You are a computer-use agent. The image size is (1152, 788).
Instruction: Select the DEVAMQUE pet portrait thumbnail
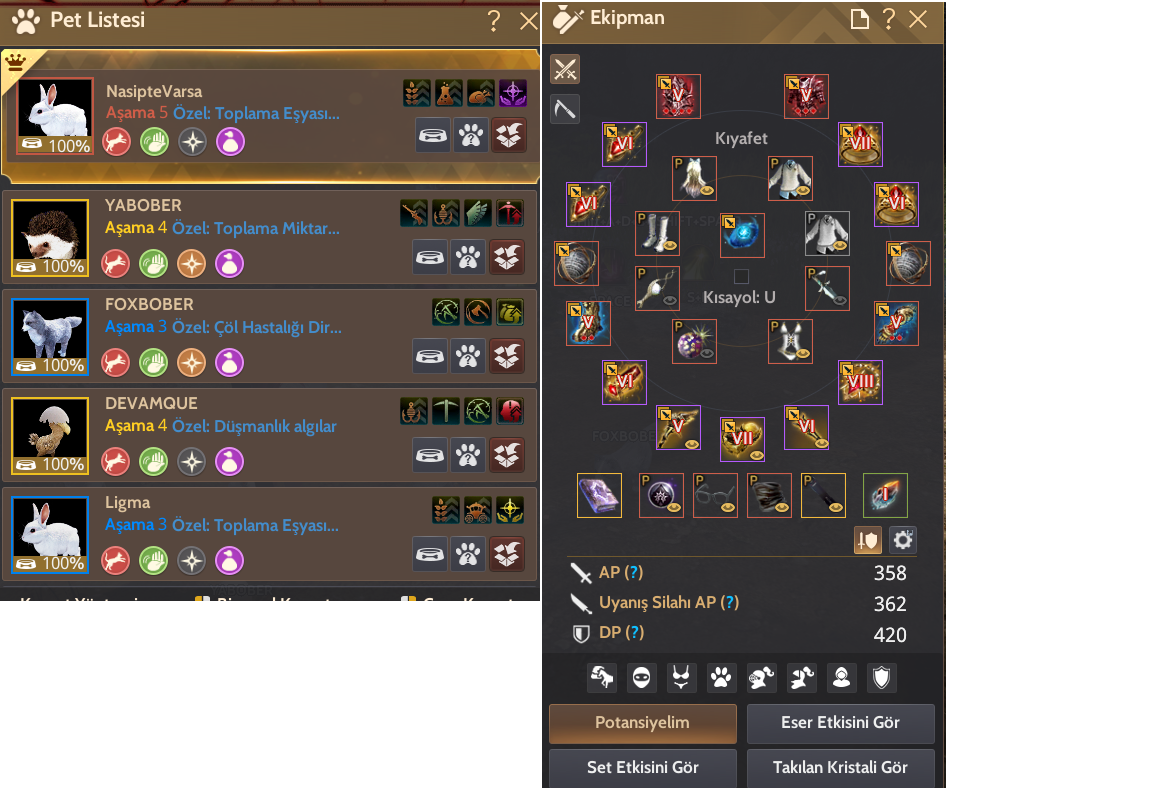coord(50,436)
